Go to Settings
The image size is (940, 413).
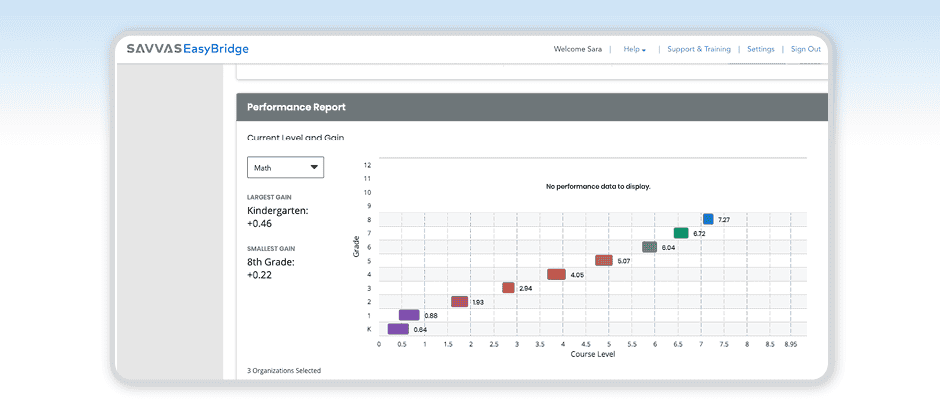click(760, 49)
